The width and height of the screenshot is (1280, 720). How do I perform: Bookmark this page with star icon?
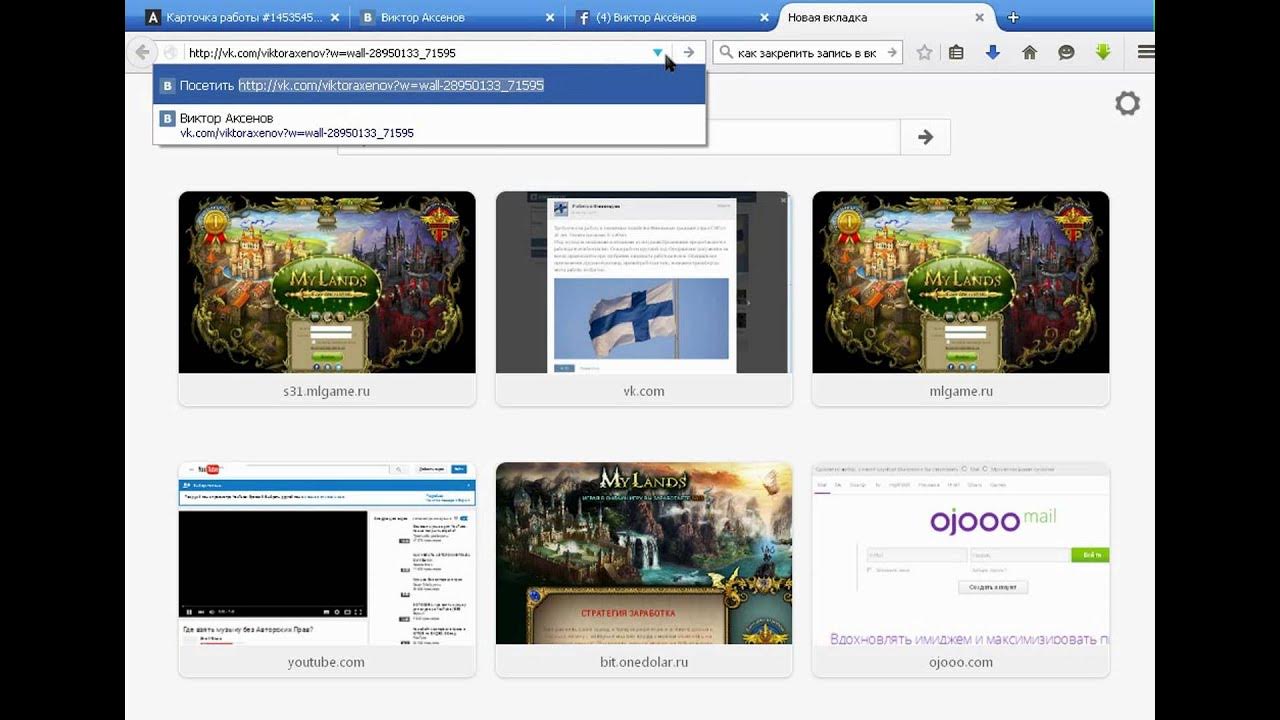[924, 53]
